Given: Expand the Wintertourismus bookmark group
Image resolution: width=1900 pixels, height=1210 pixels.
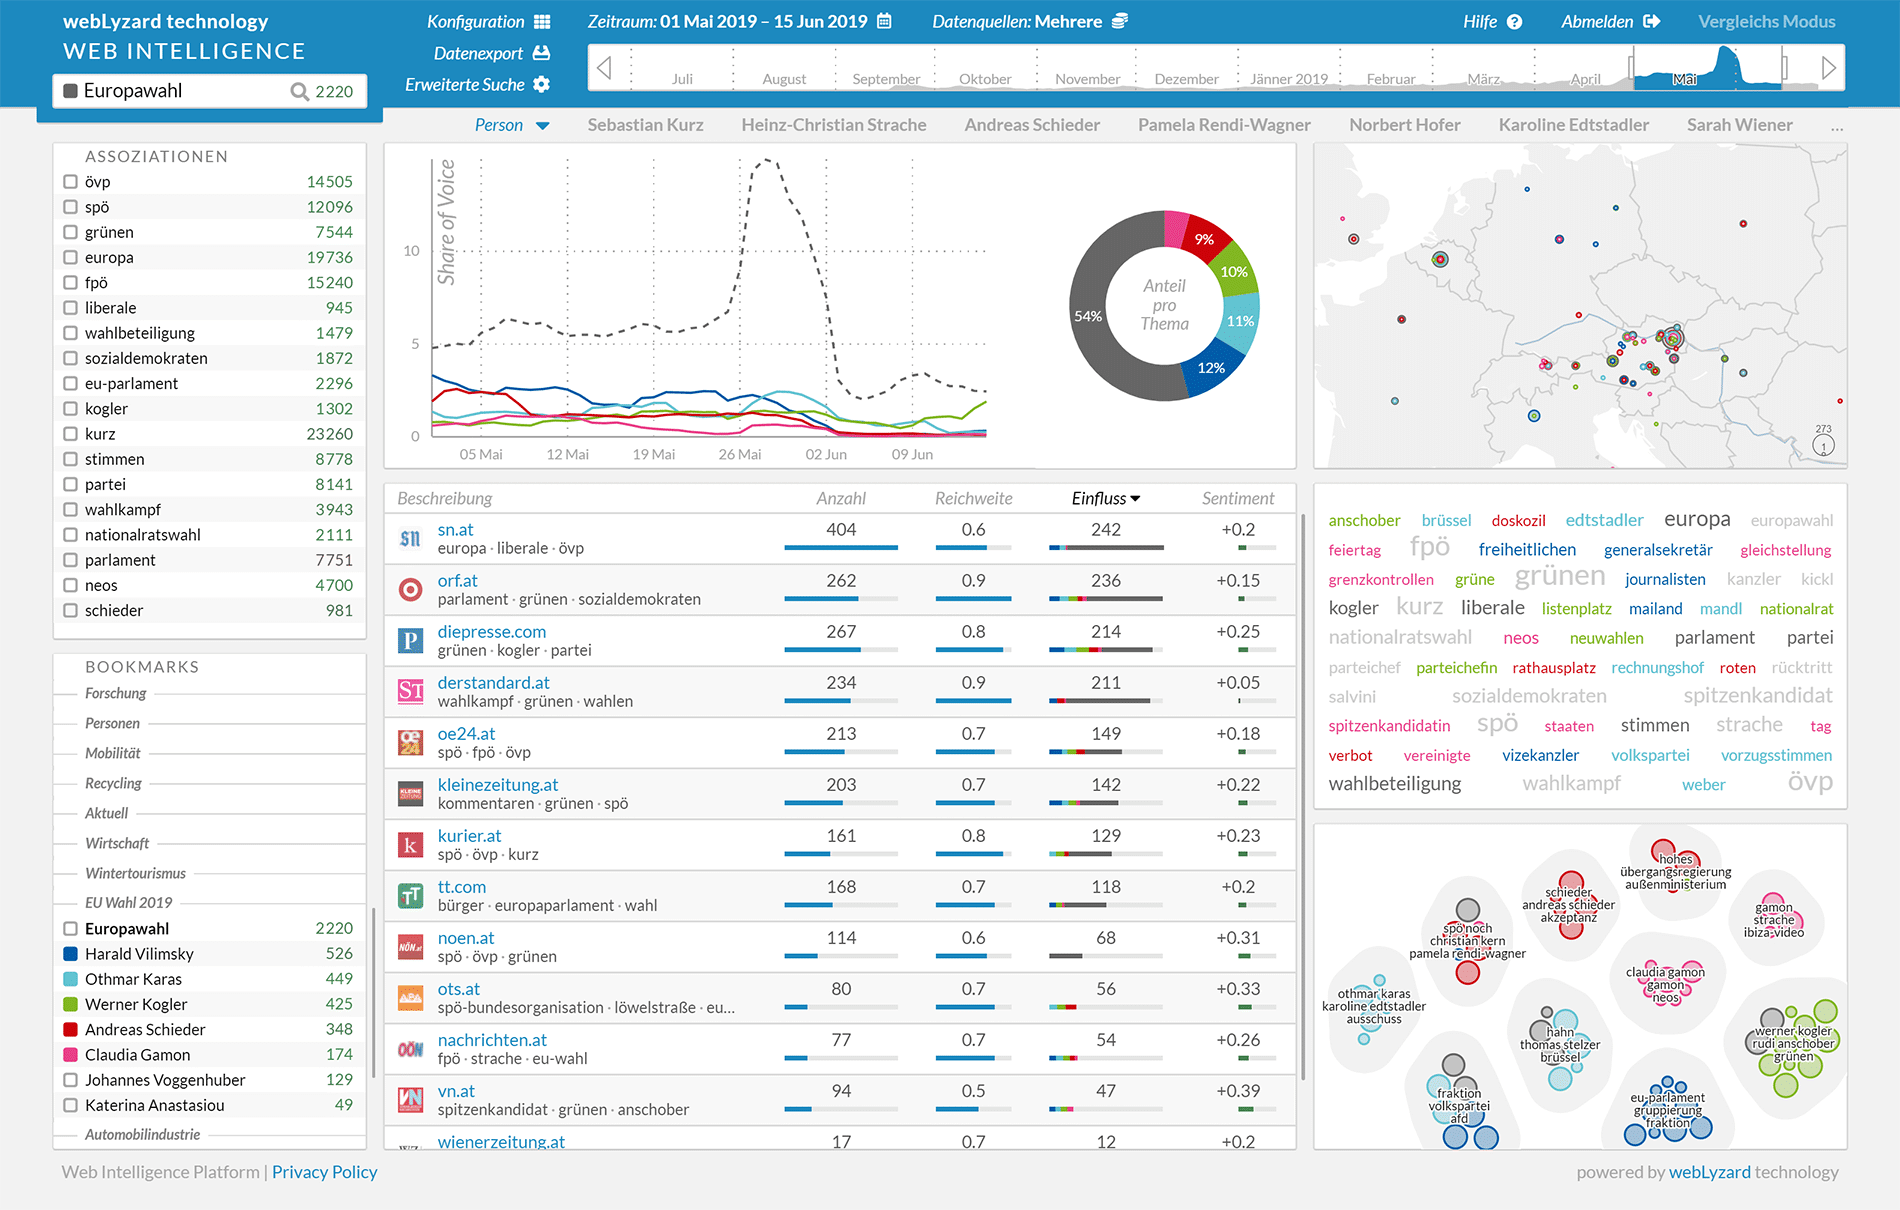Looking at the screenshot, I should coord(135,873).
